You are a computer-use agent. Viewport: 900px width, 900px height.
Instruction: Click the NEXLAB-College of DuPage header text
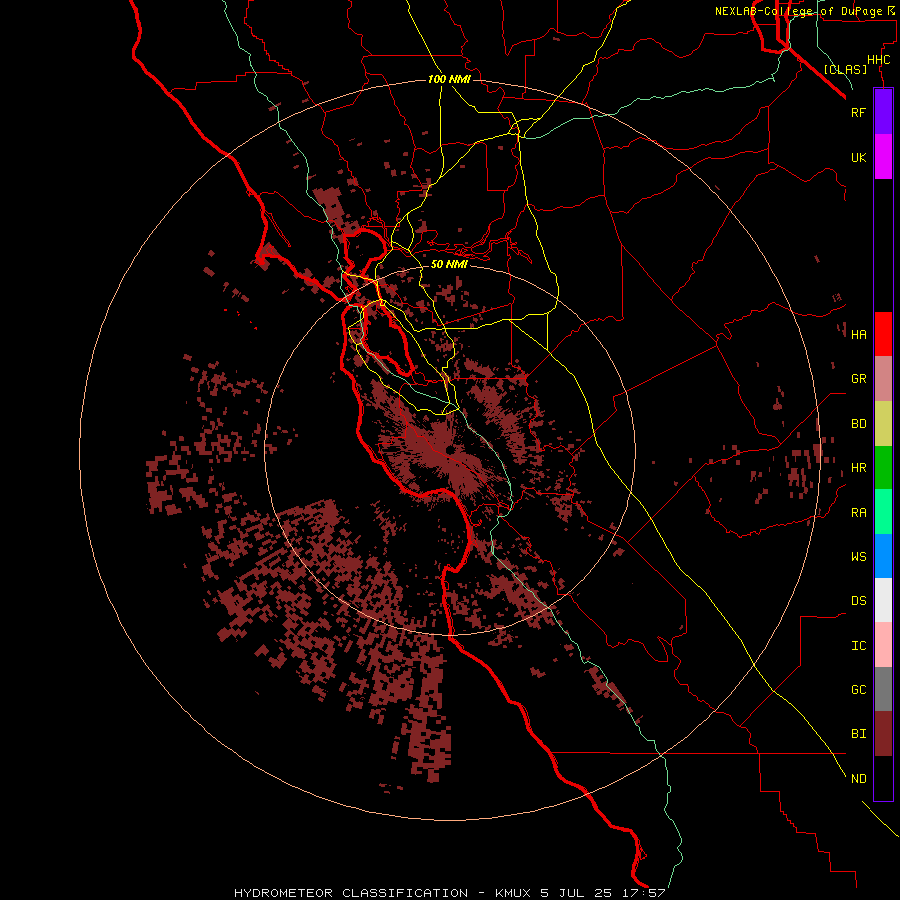click(x=798, y=11)
